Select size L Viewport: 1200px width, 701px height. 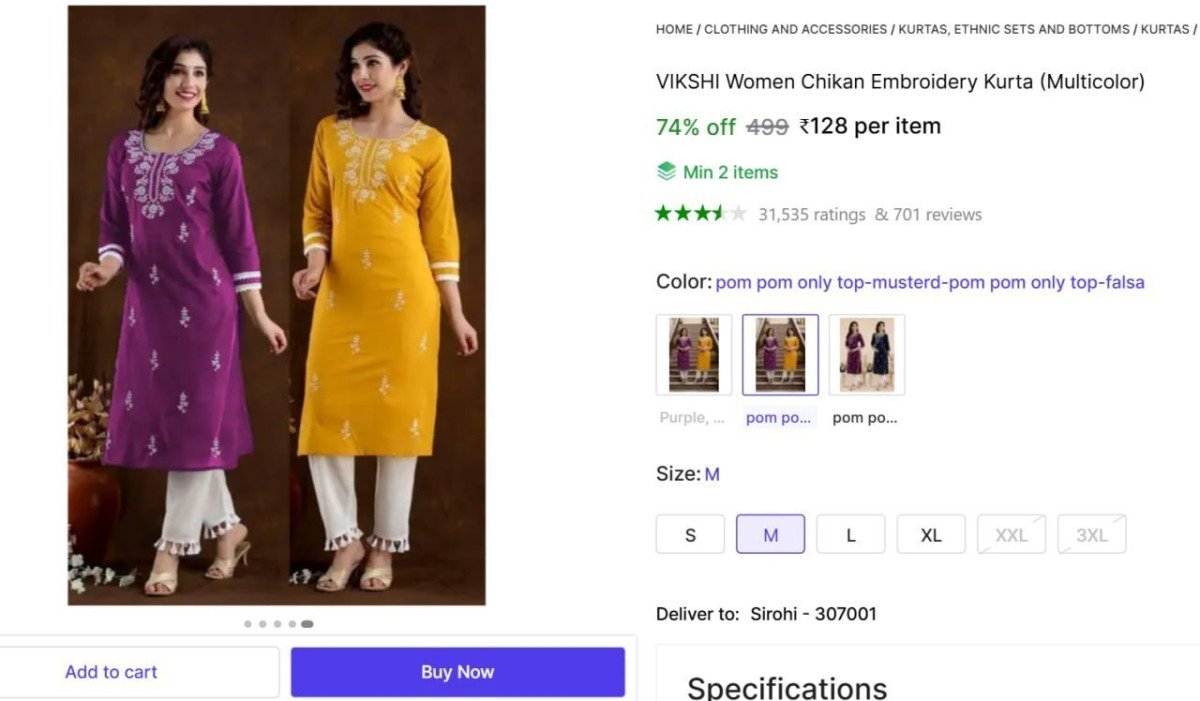click(x=850, y=534)
